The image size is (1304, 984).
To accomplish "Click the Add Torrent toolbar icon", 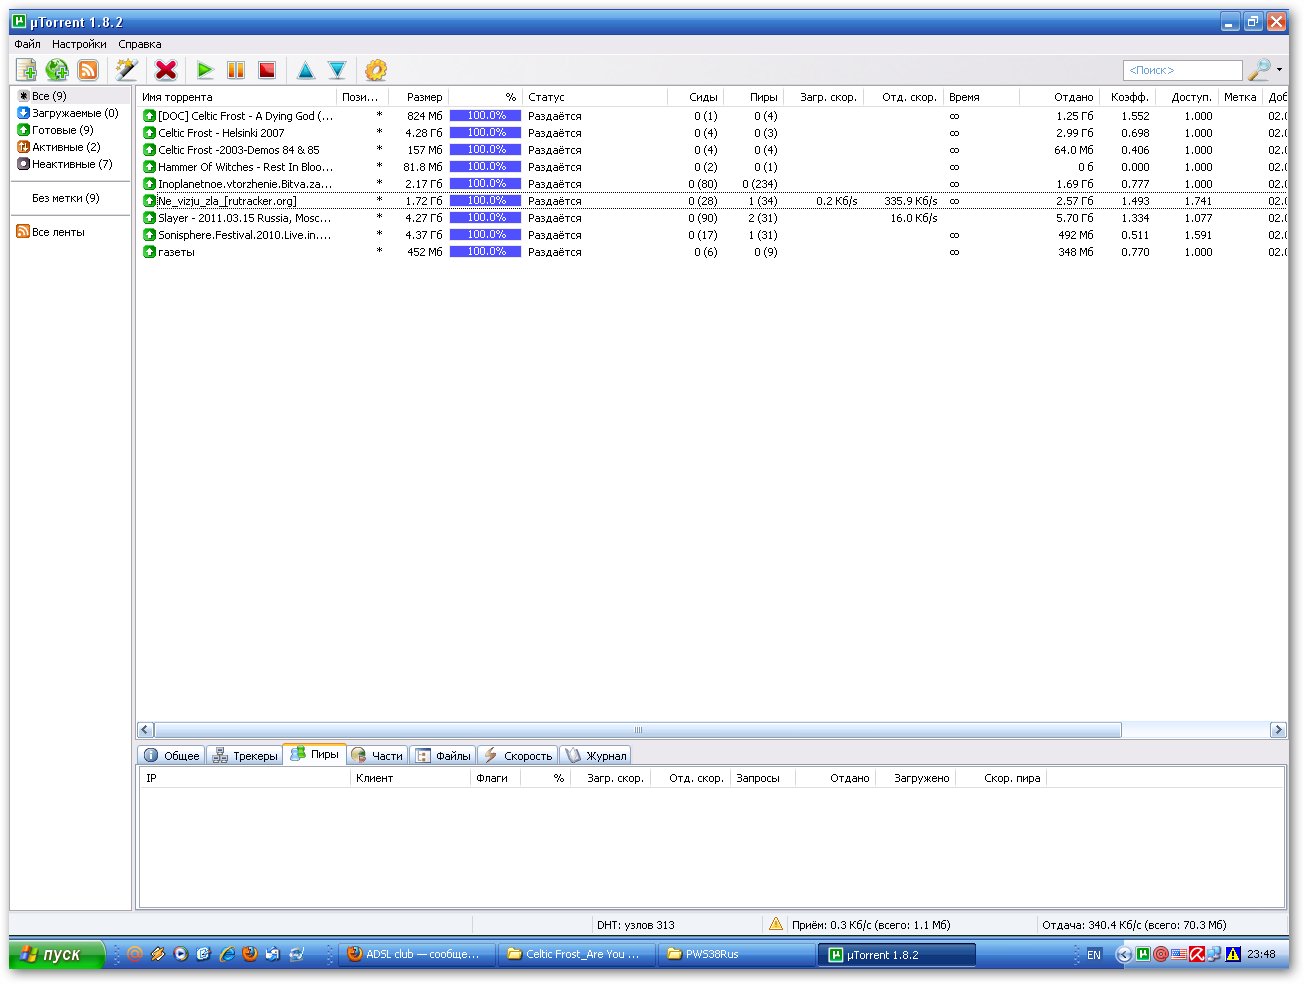I will coord(27,70).
